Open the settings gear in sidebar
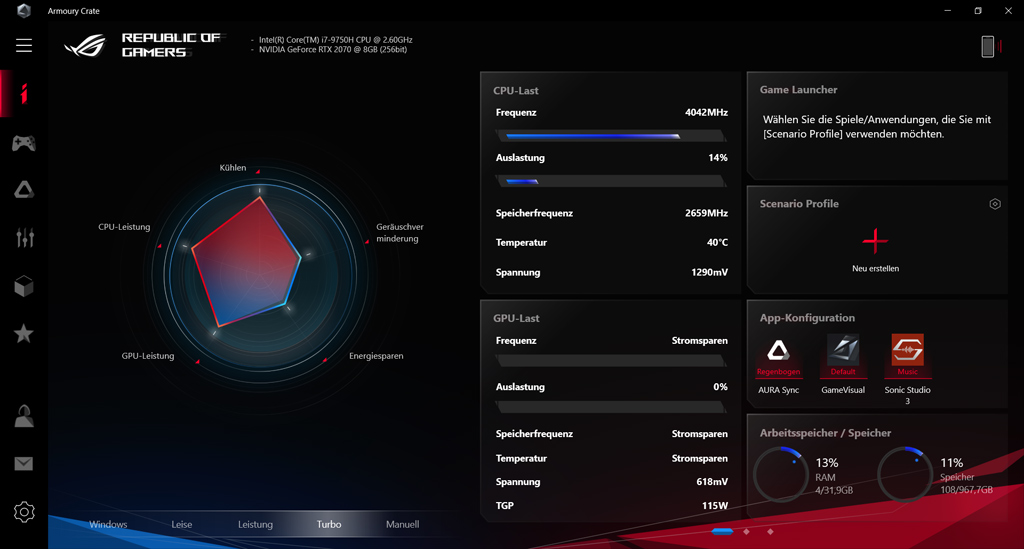The height and width of the screenshot is (549, 1024). point(24,512)
